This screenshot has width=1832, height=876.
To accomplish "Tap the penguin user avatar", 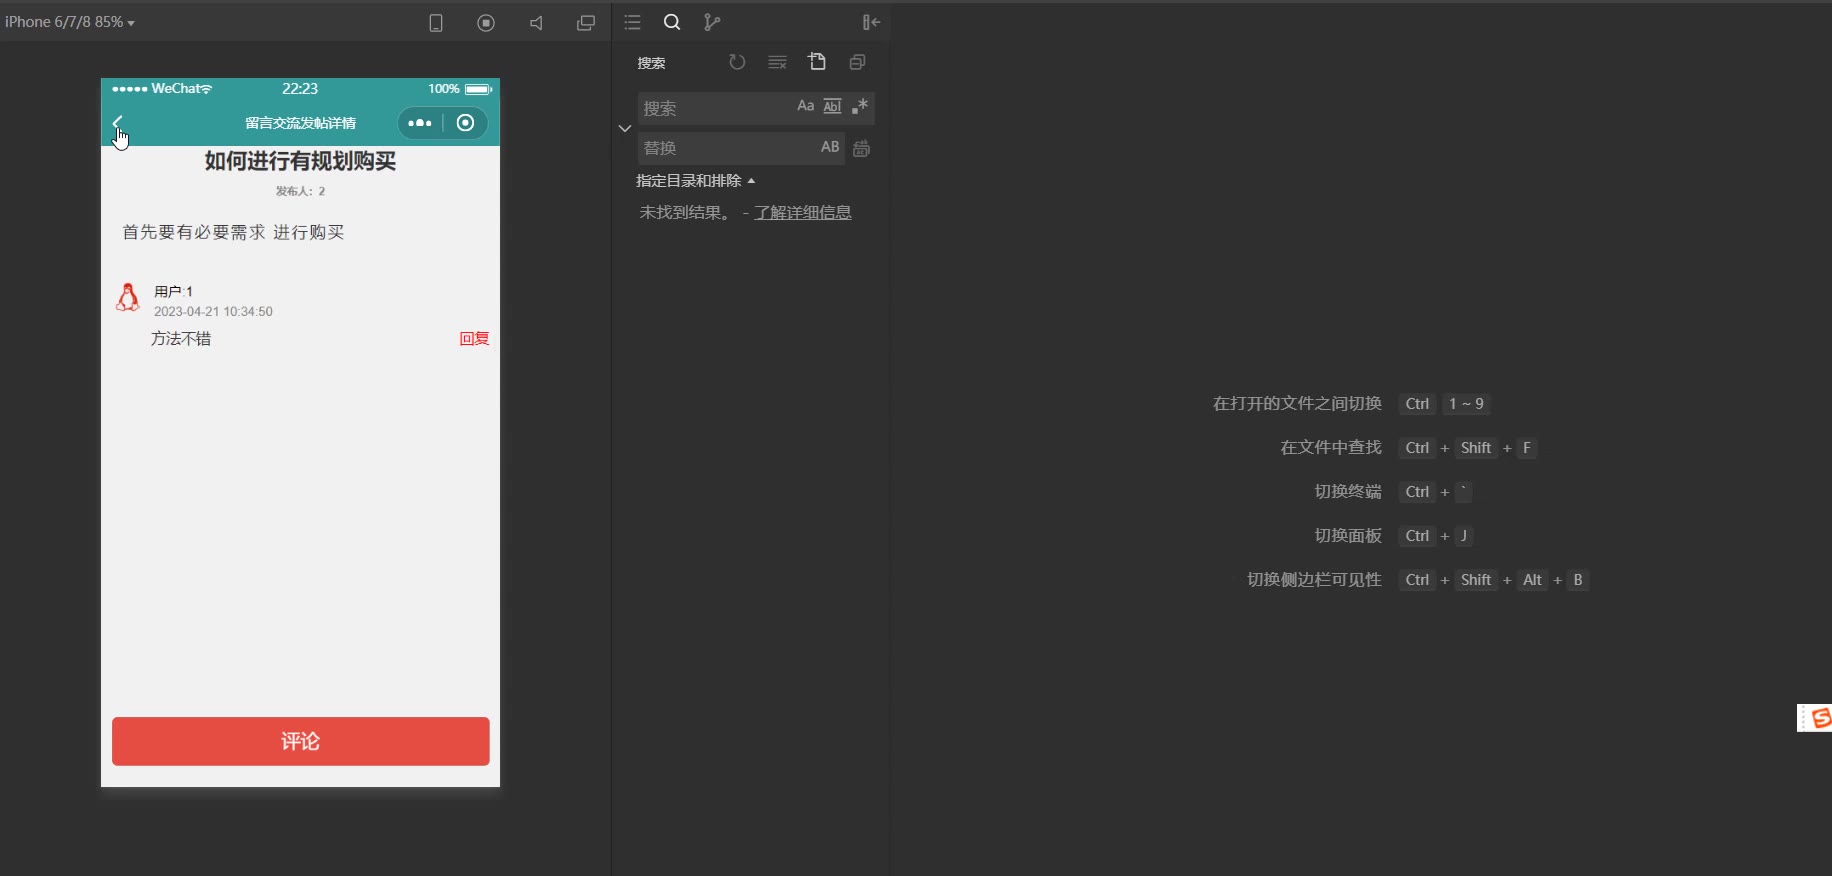I will point(128,298).
